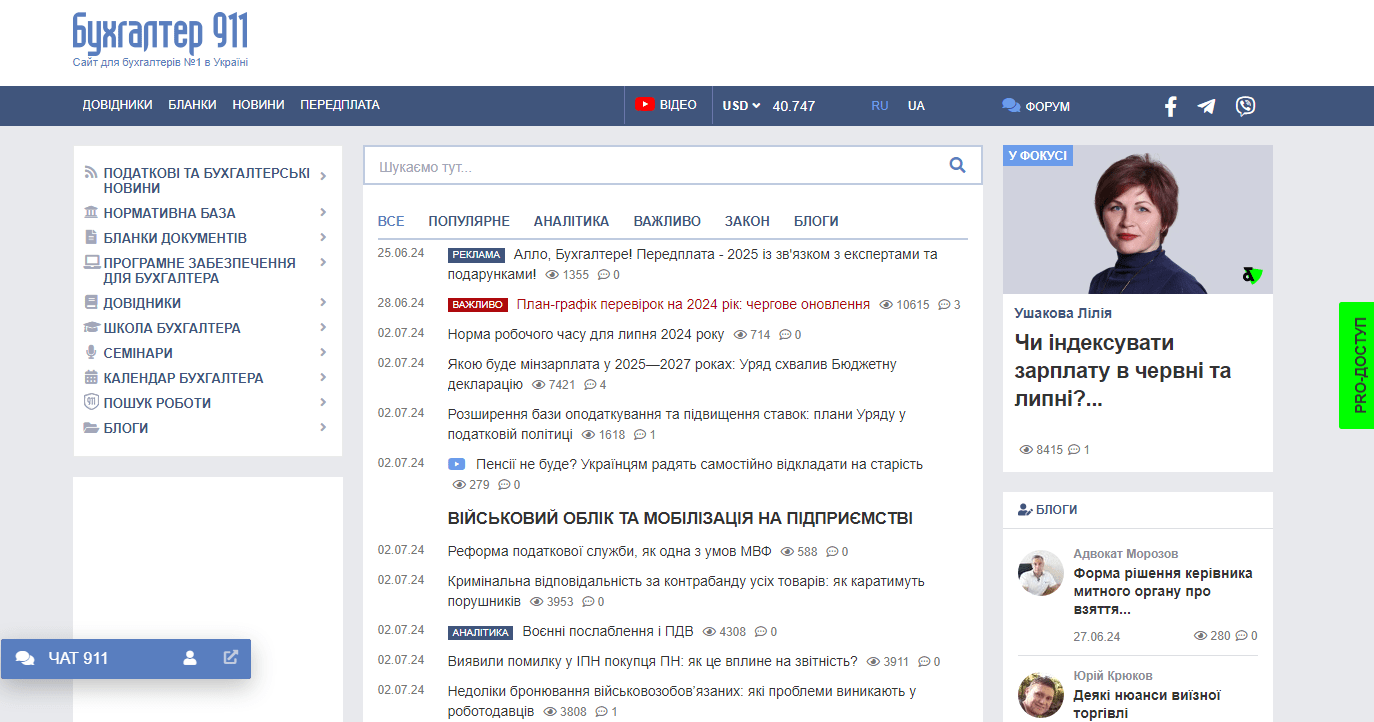Viewport: 1374px width, 722px height.
Task: Switch language to RU
Action: (x=880, y=105)
